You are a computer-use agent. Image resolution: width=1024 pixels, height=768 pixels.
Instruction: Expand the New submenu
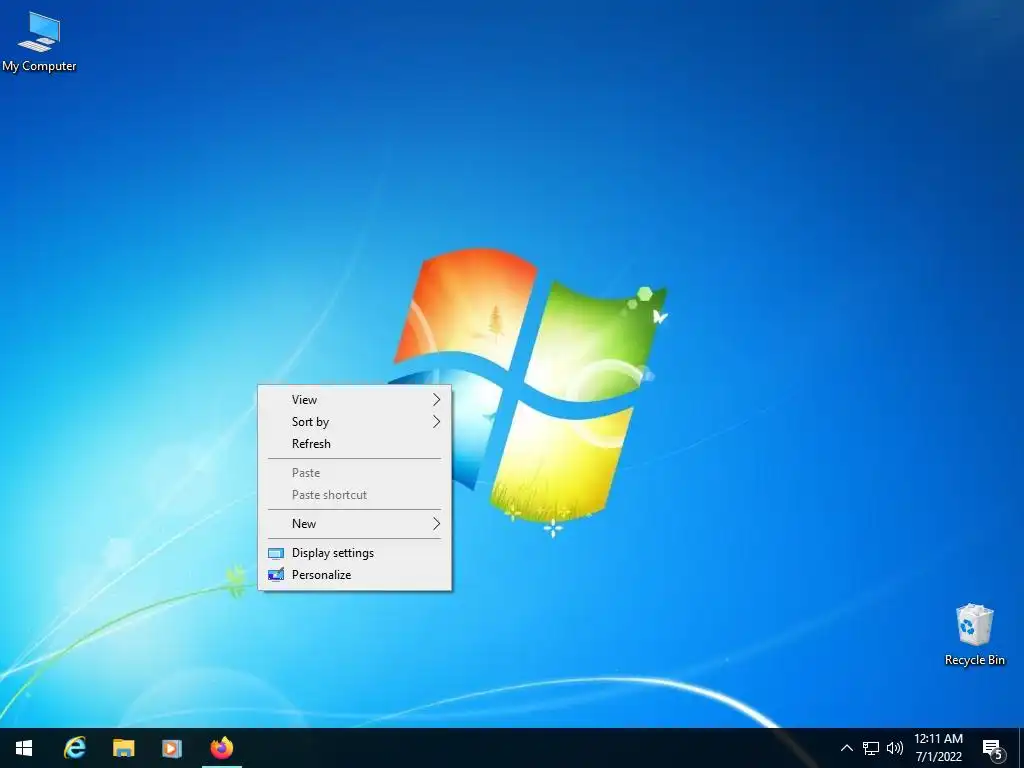[x=355, y=524]
